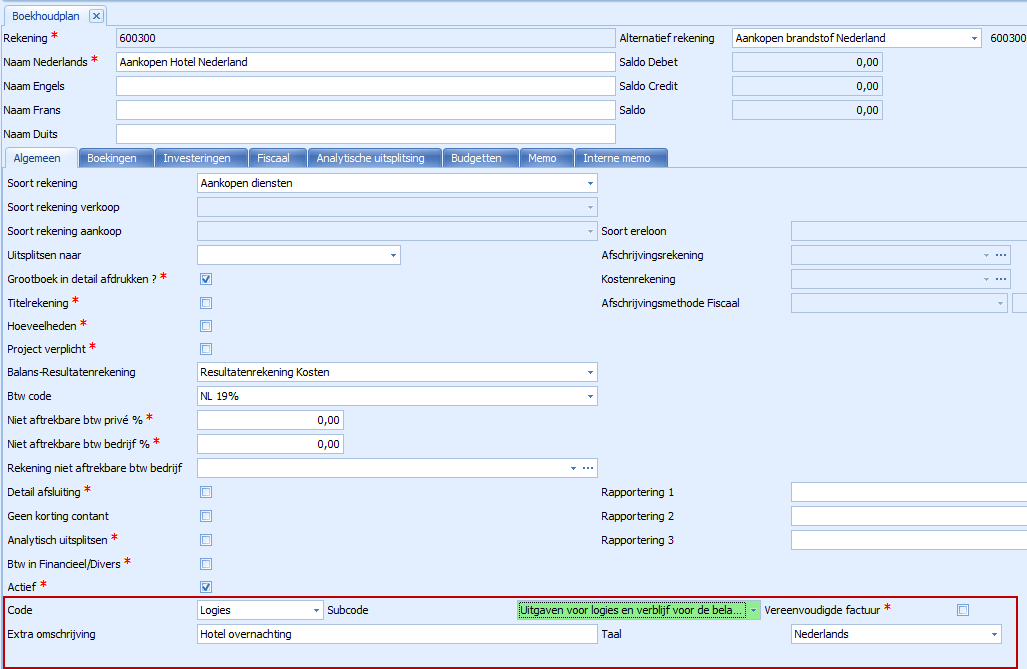1027x669 pixels.
Task: Open the Interne memo tab
Action: (x=616, y=158)
